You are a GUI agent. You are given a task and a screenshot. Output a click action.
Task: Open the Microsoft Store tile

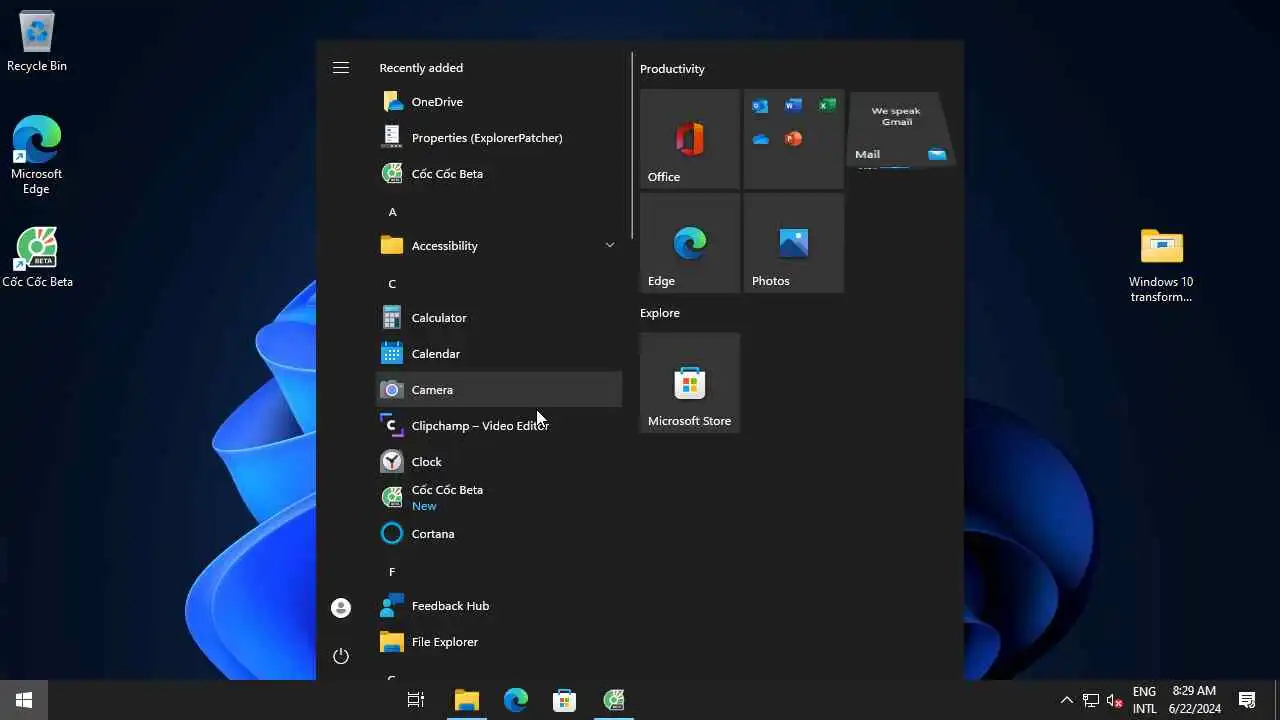[x=690, y=383]
